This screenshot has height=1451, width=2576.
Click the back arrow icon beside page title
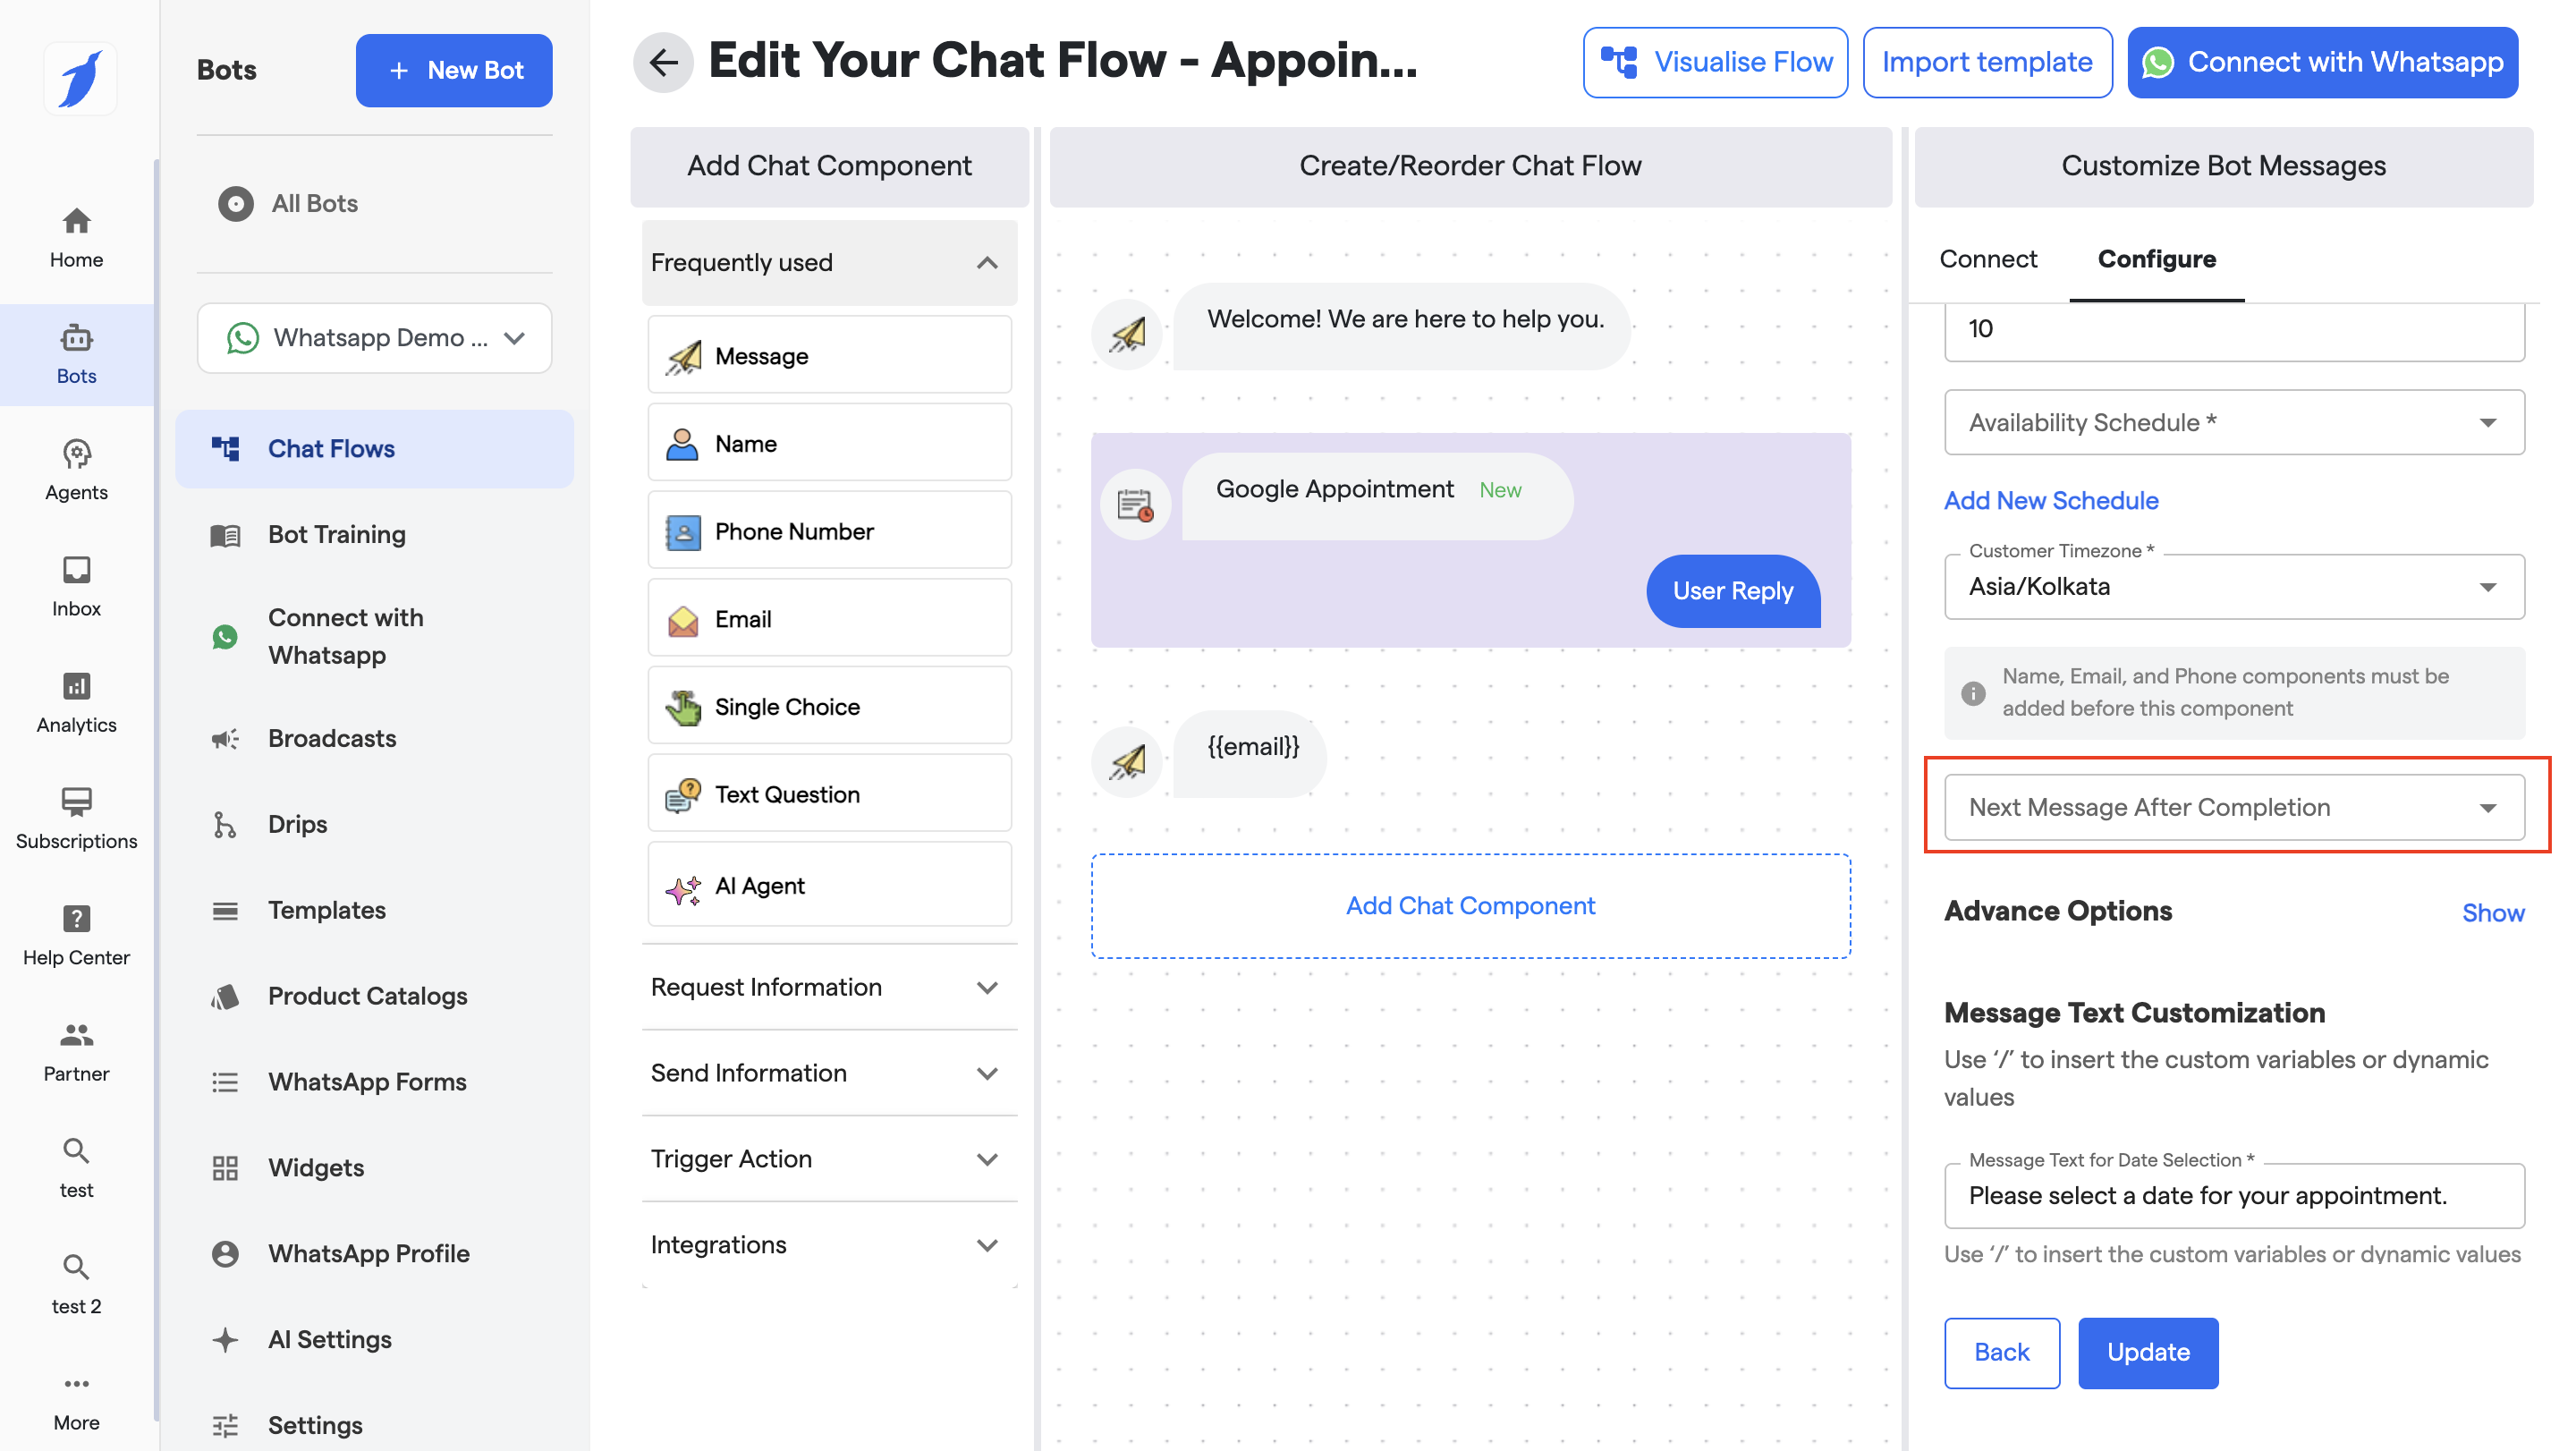[x=663, y=62]
